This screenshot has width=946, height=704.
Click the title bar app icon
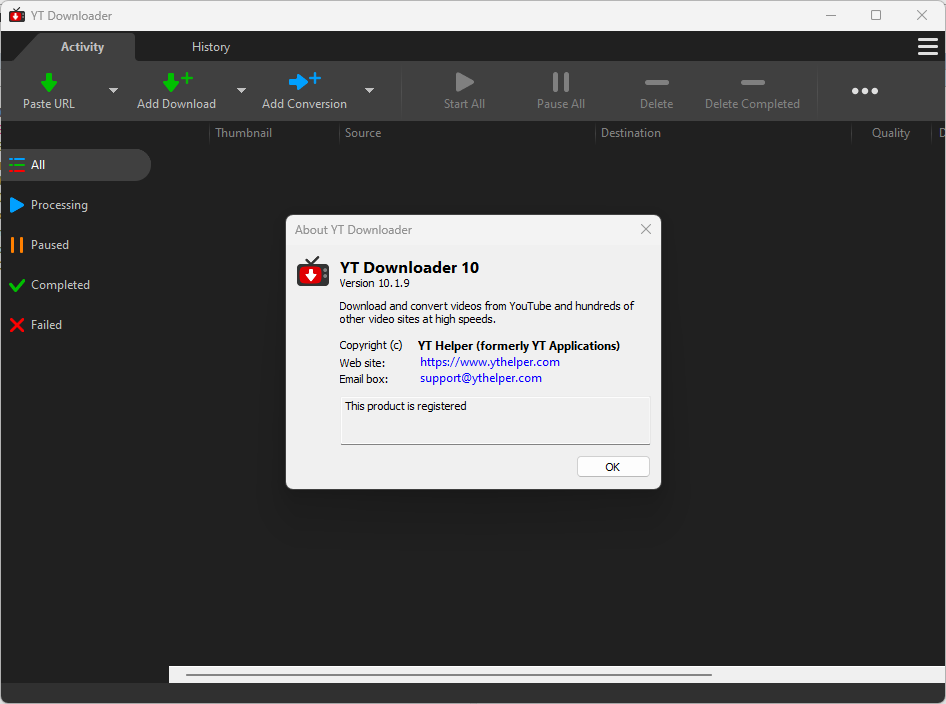[17, 15]
